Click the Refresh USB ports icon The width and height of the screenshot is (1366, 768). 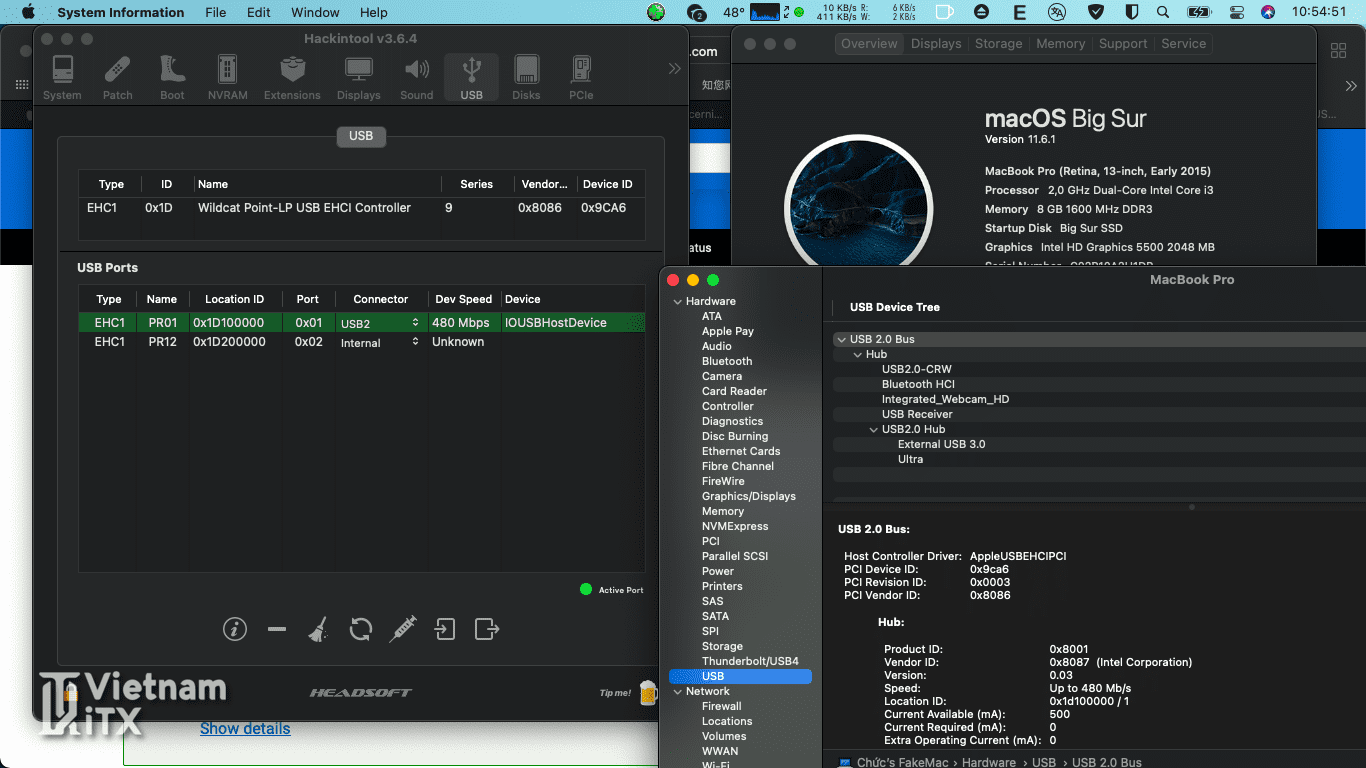coord(361,629)
